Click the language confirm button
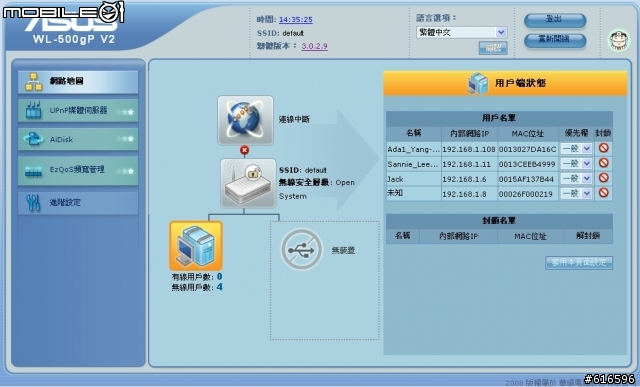 pos(493,48)
